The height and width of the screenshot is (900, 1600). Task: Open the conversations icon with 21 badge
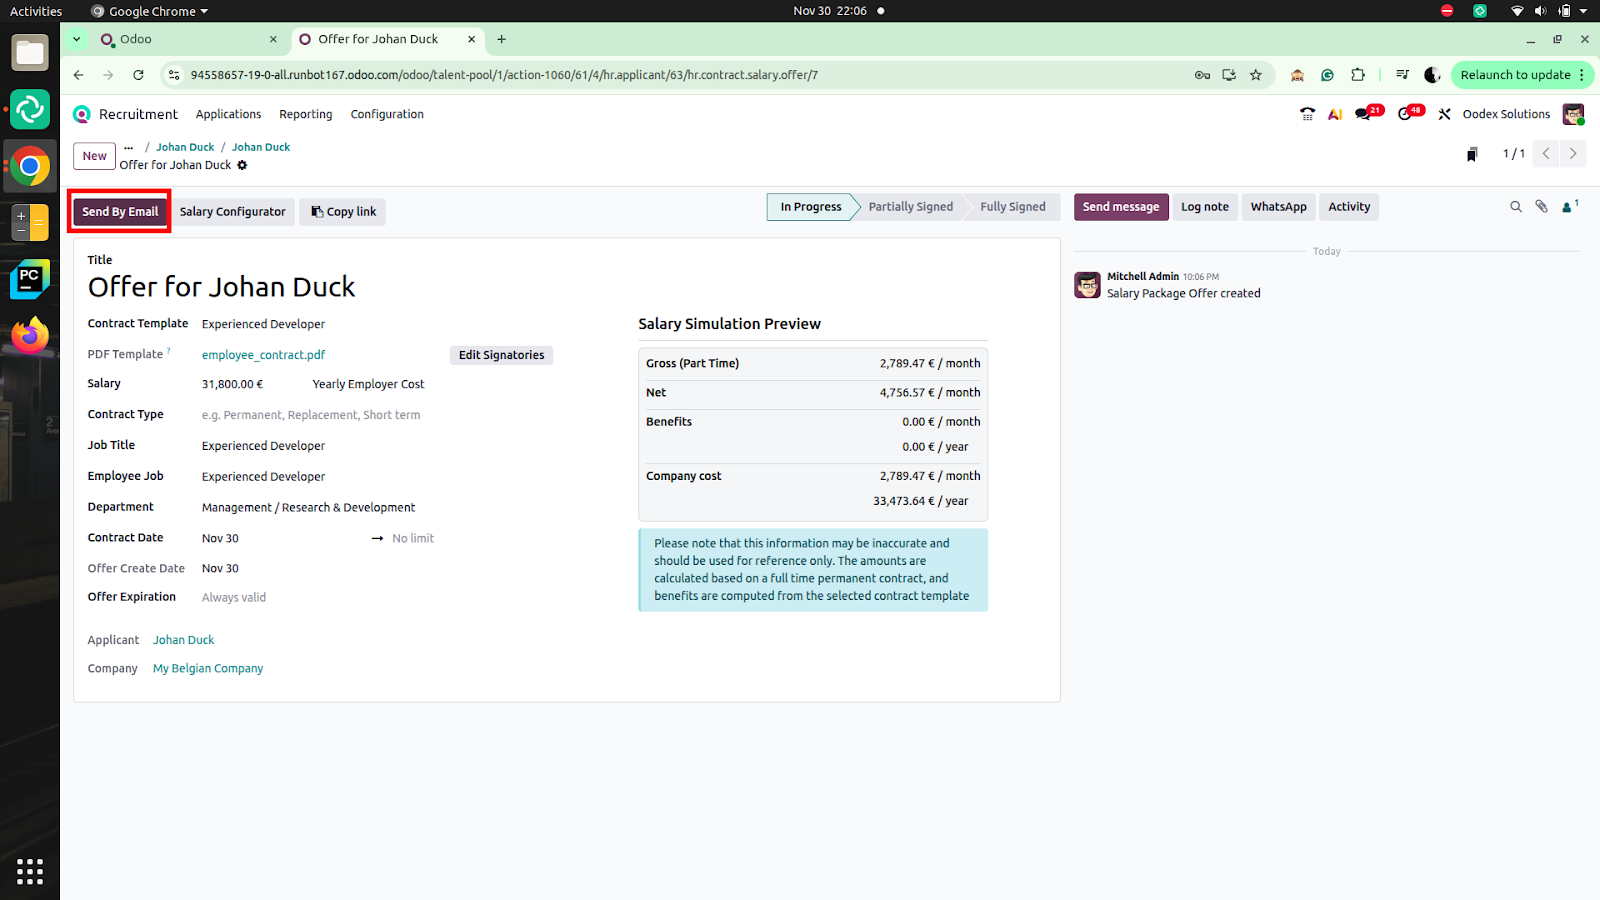(x=1366, y=114)
